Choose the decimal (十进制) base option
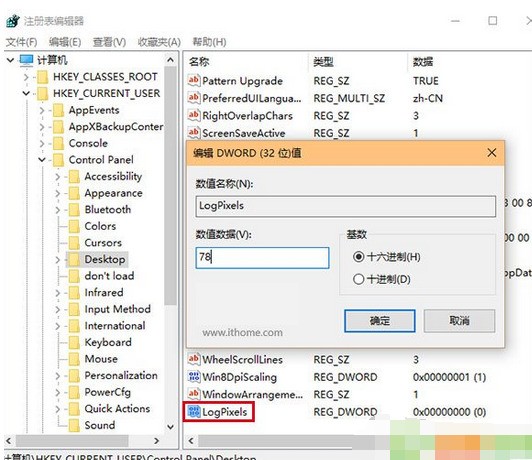This screenshot has width=532, height=460. (358, 279)
